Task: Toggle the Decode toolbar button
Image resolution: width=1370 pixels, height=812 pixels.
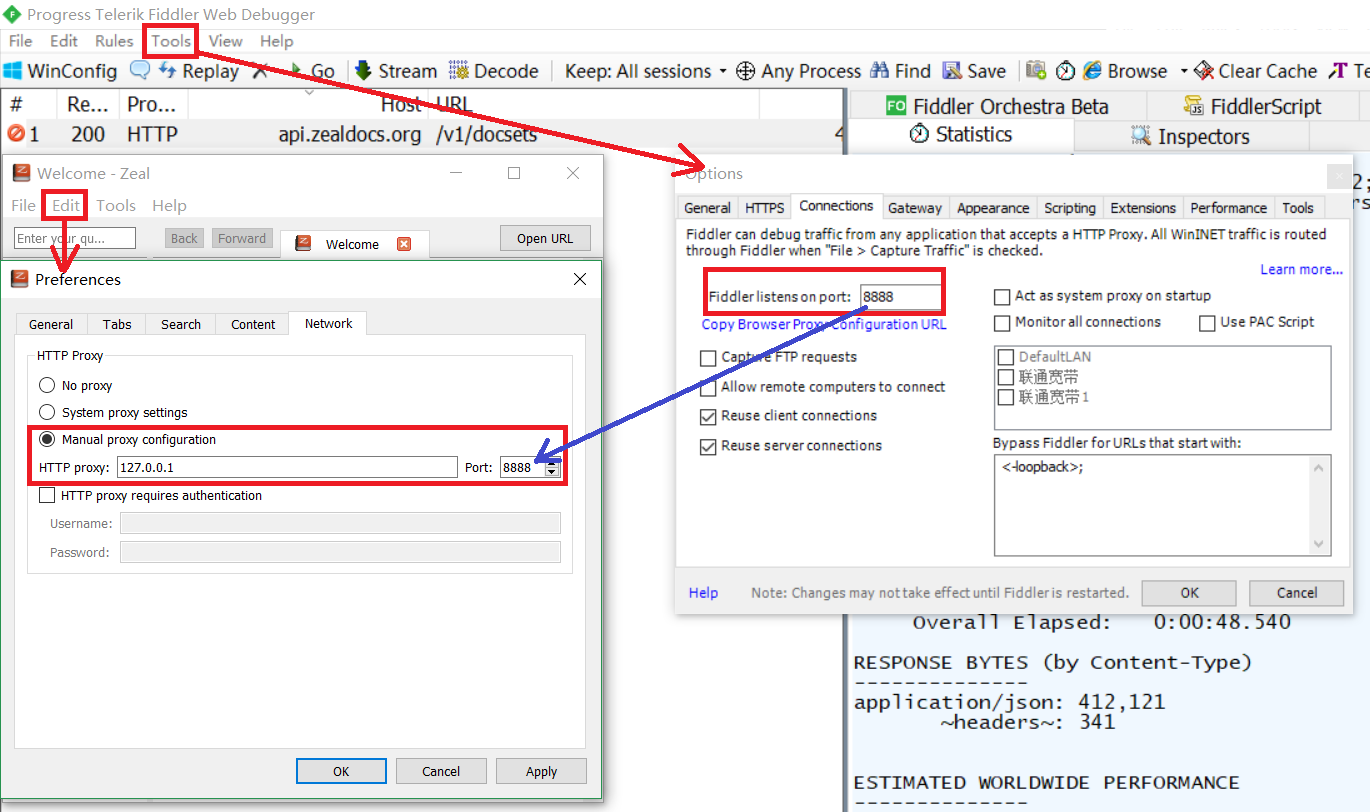Action: [494, 71]
